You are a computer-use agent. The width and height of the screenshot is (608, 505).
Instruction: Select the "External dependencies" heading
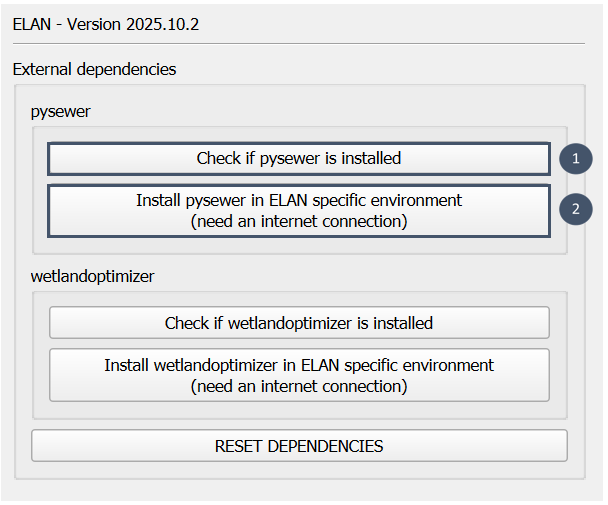pyautogui.click(x=95, y=70)
